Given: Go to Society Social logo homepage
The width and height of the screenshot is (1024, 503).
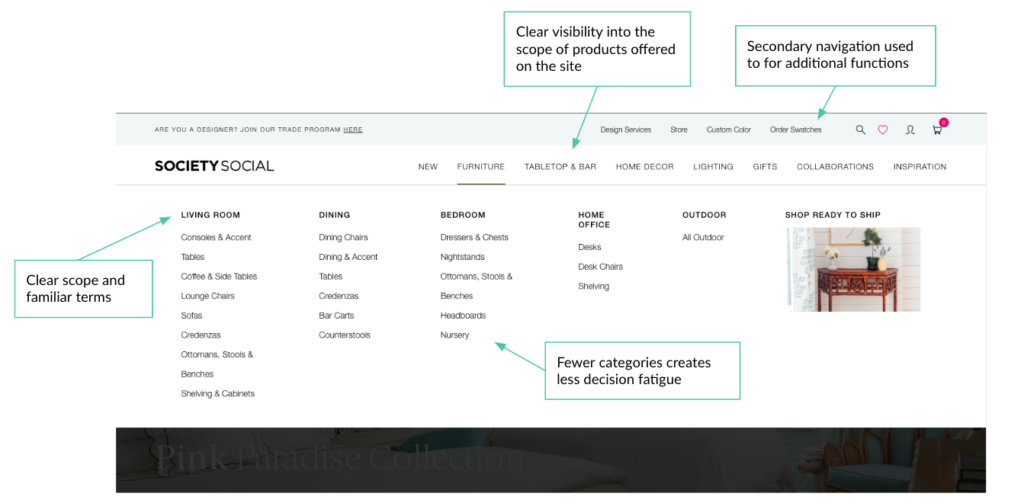Looking at the screenshot, I should (x=214, y=166).
